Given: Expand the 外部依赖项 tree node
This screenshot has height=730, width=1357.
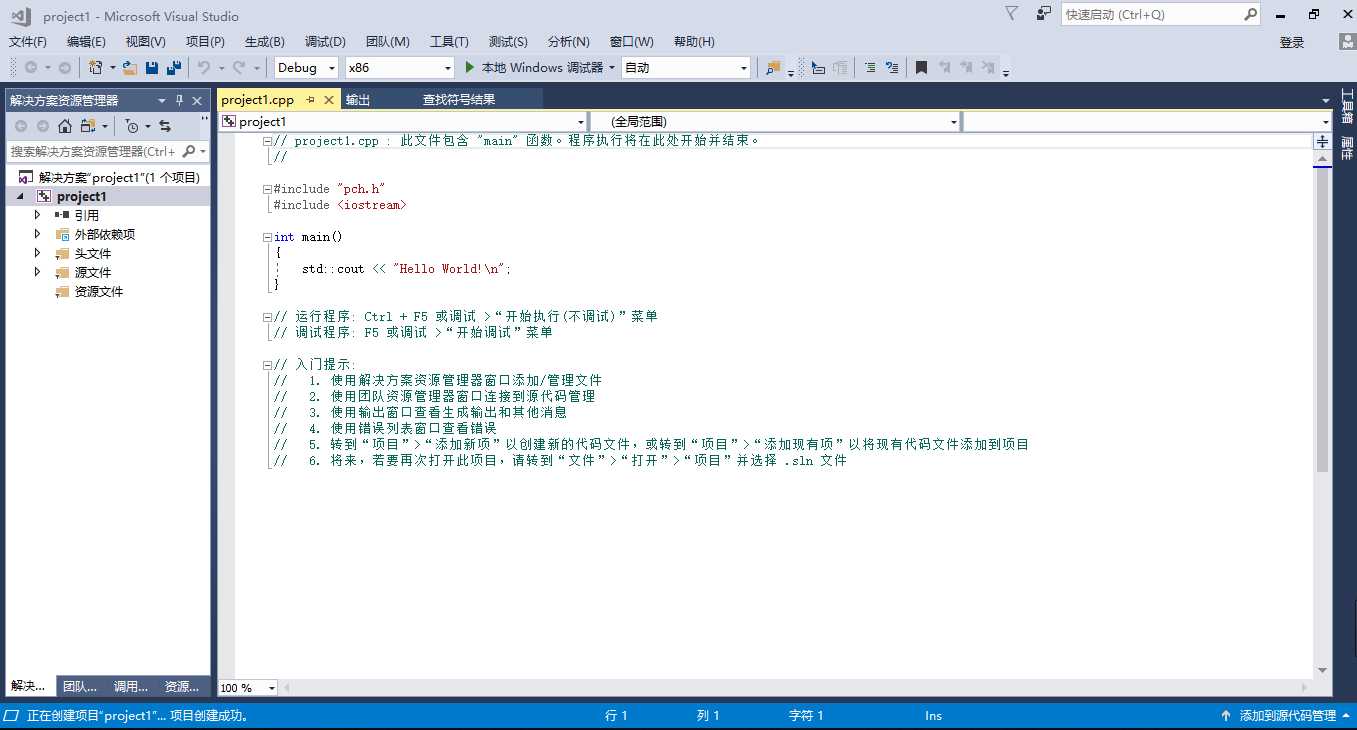Looking at the screenshot, I should coord(38,234).
